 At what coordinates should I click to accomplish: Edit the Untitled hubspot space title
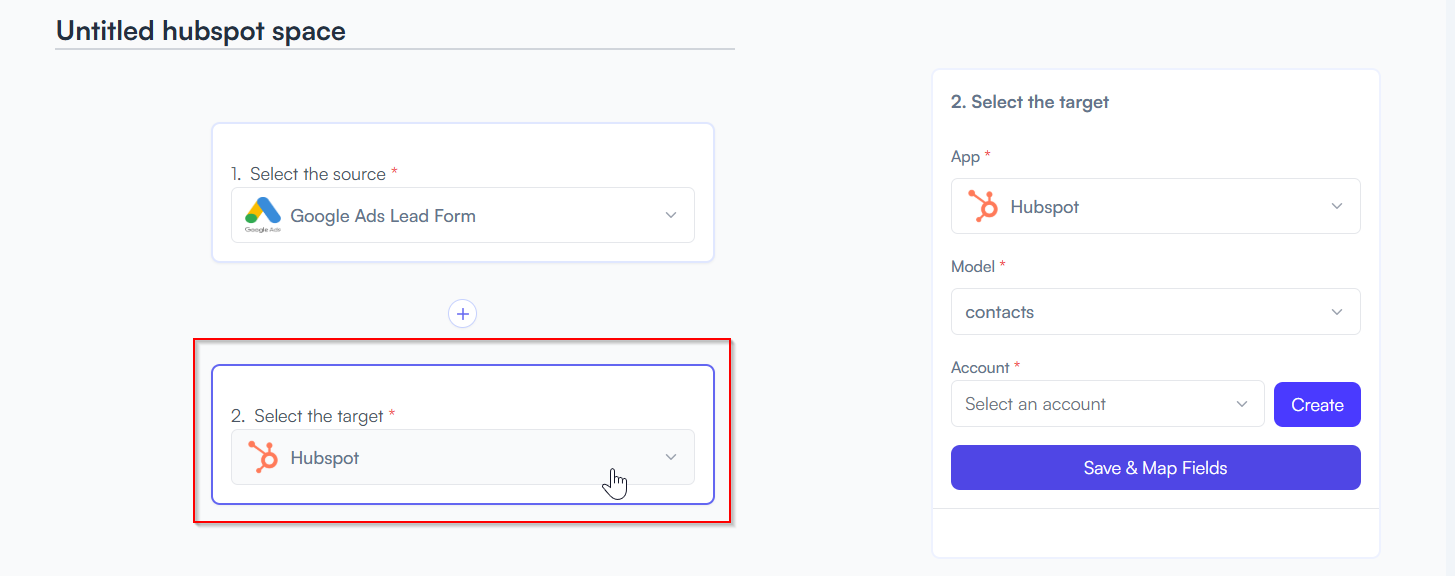pos(201,30)
